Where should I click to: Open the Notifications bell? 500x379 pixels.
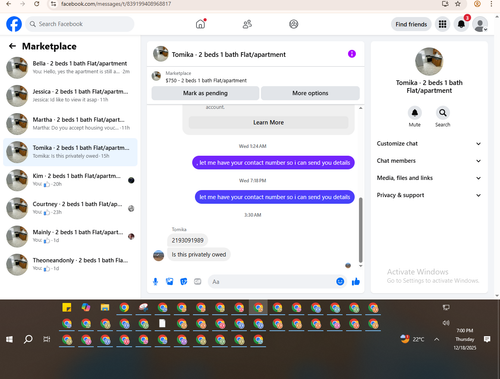461,24
